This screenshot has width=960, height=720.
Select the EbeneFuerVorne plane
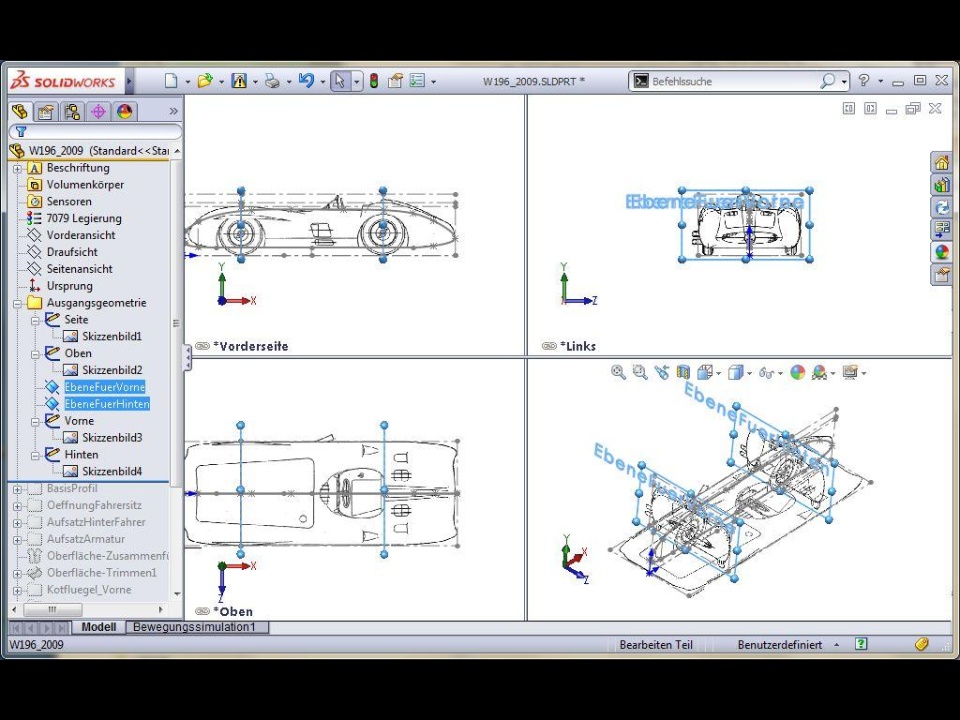[105, 387]
